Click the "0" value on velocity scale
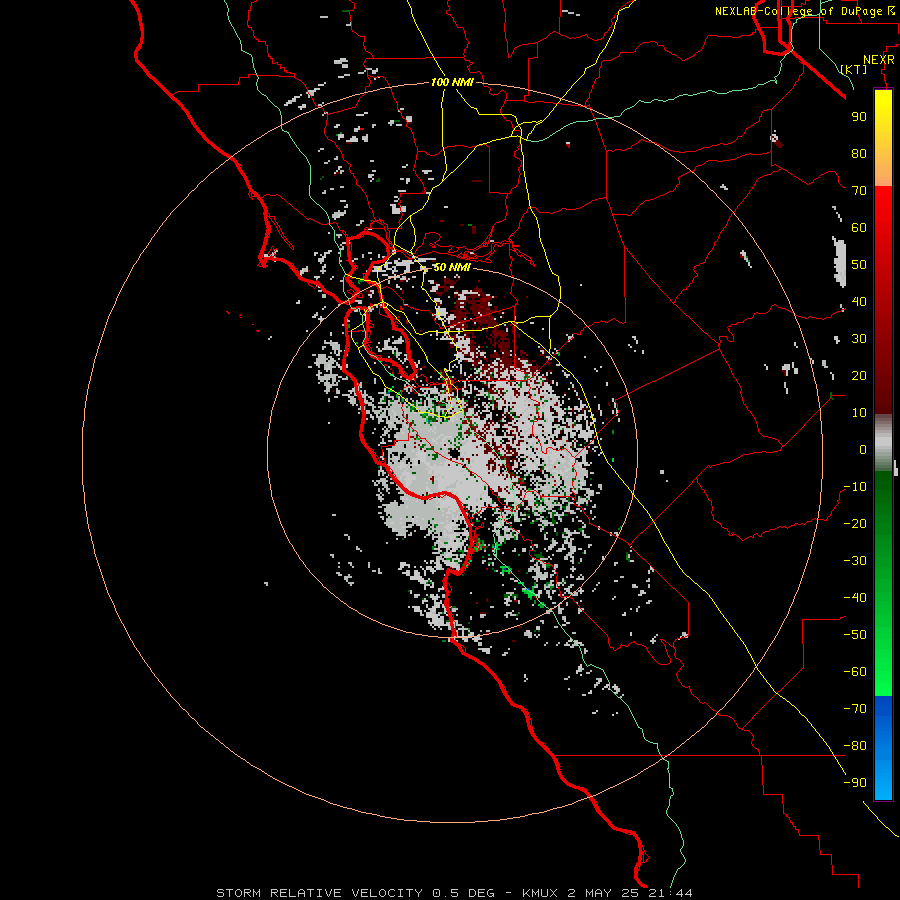 point(863,450)
